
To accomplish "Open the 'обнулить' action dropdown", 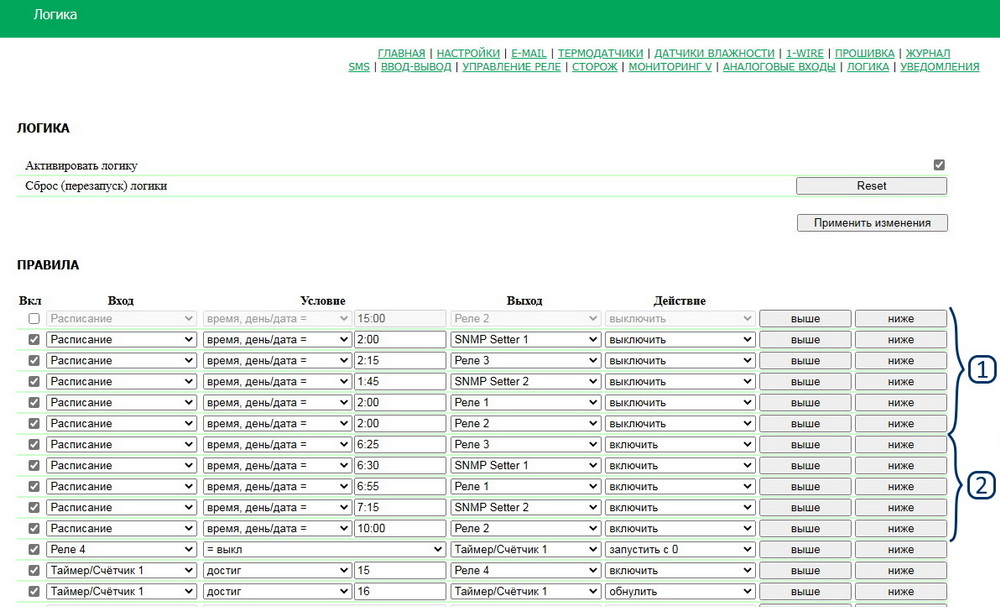I will tap(679, 591).
